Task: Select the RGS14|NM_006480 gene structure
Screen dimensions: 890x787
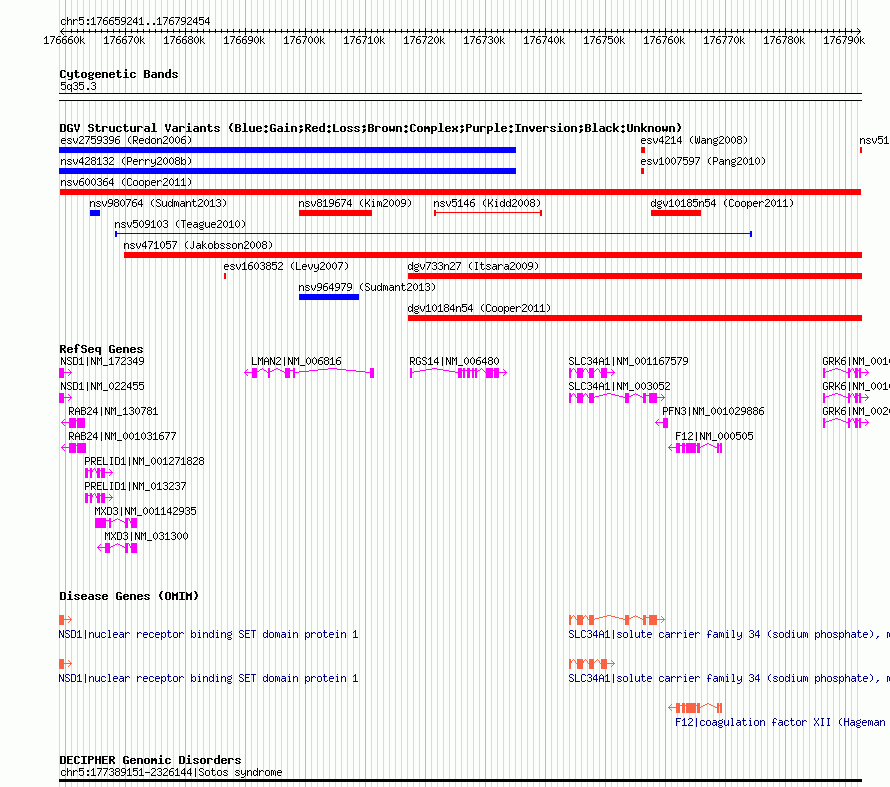Action: [x=458, y=373]
